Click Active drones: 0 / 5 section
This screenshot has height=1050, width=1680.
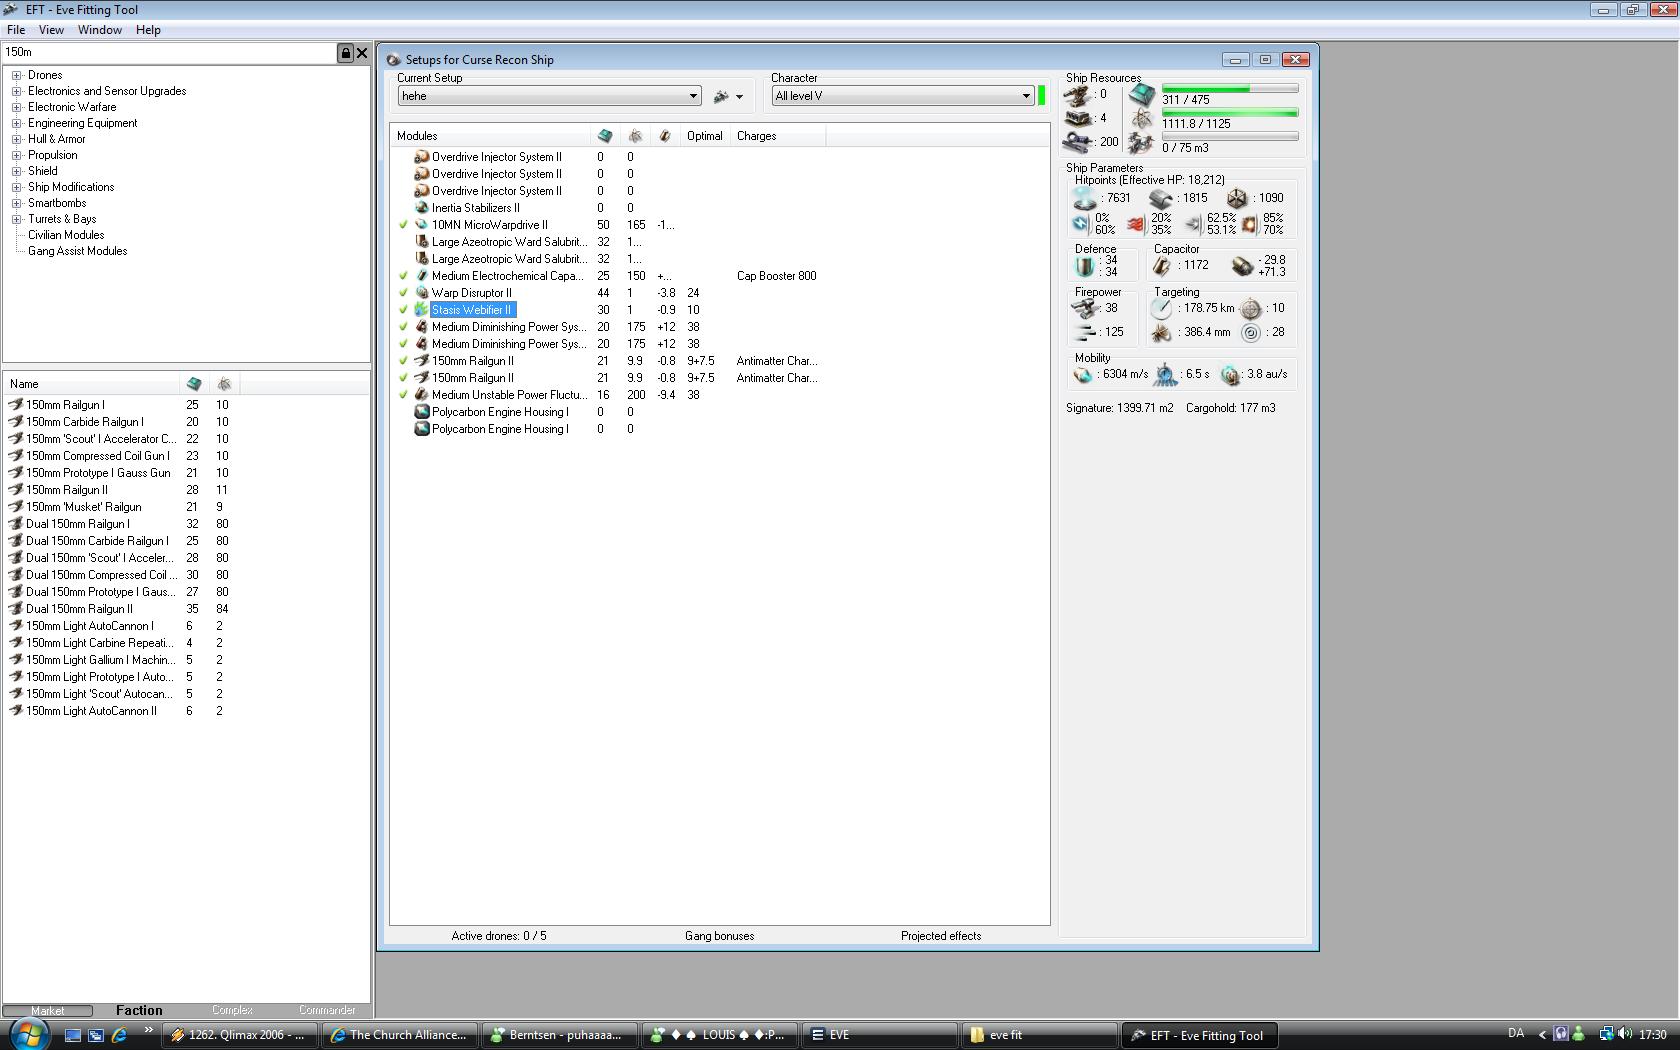click(499, 936)
